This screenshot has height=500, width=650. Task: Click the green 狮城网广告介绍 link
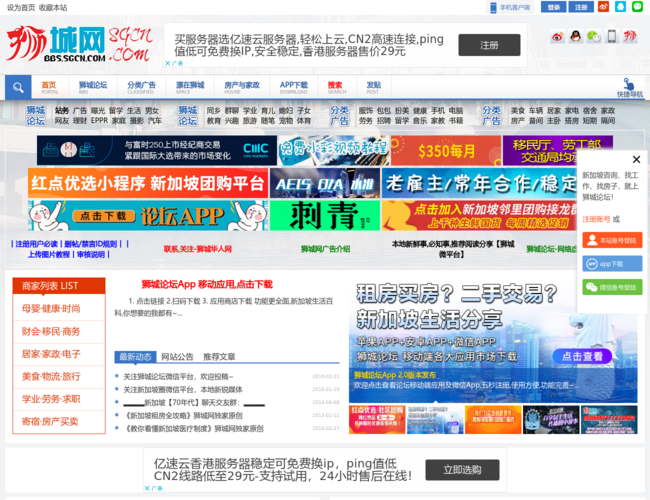click(x=325, y=249)
